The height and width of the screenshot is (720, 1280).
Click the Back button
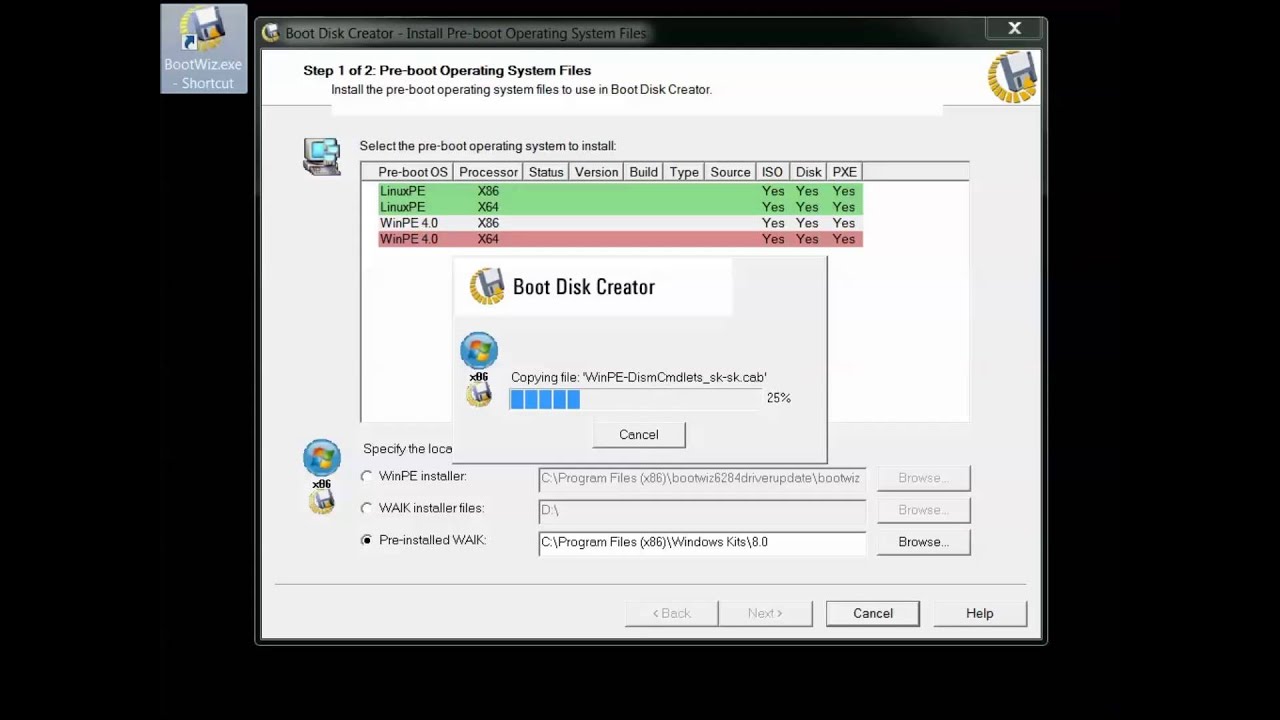(x=672, y=614)
